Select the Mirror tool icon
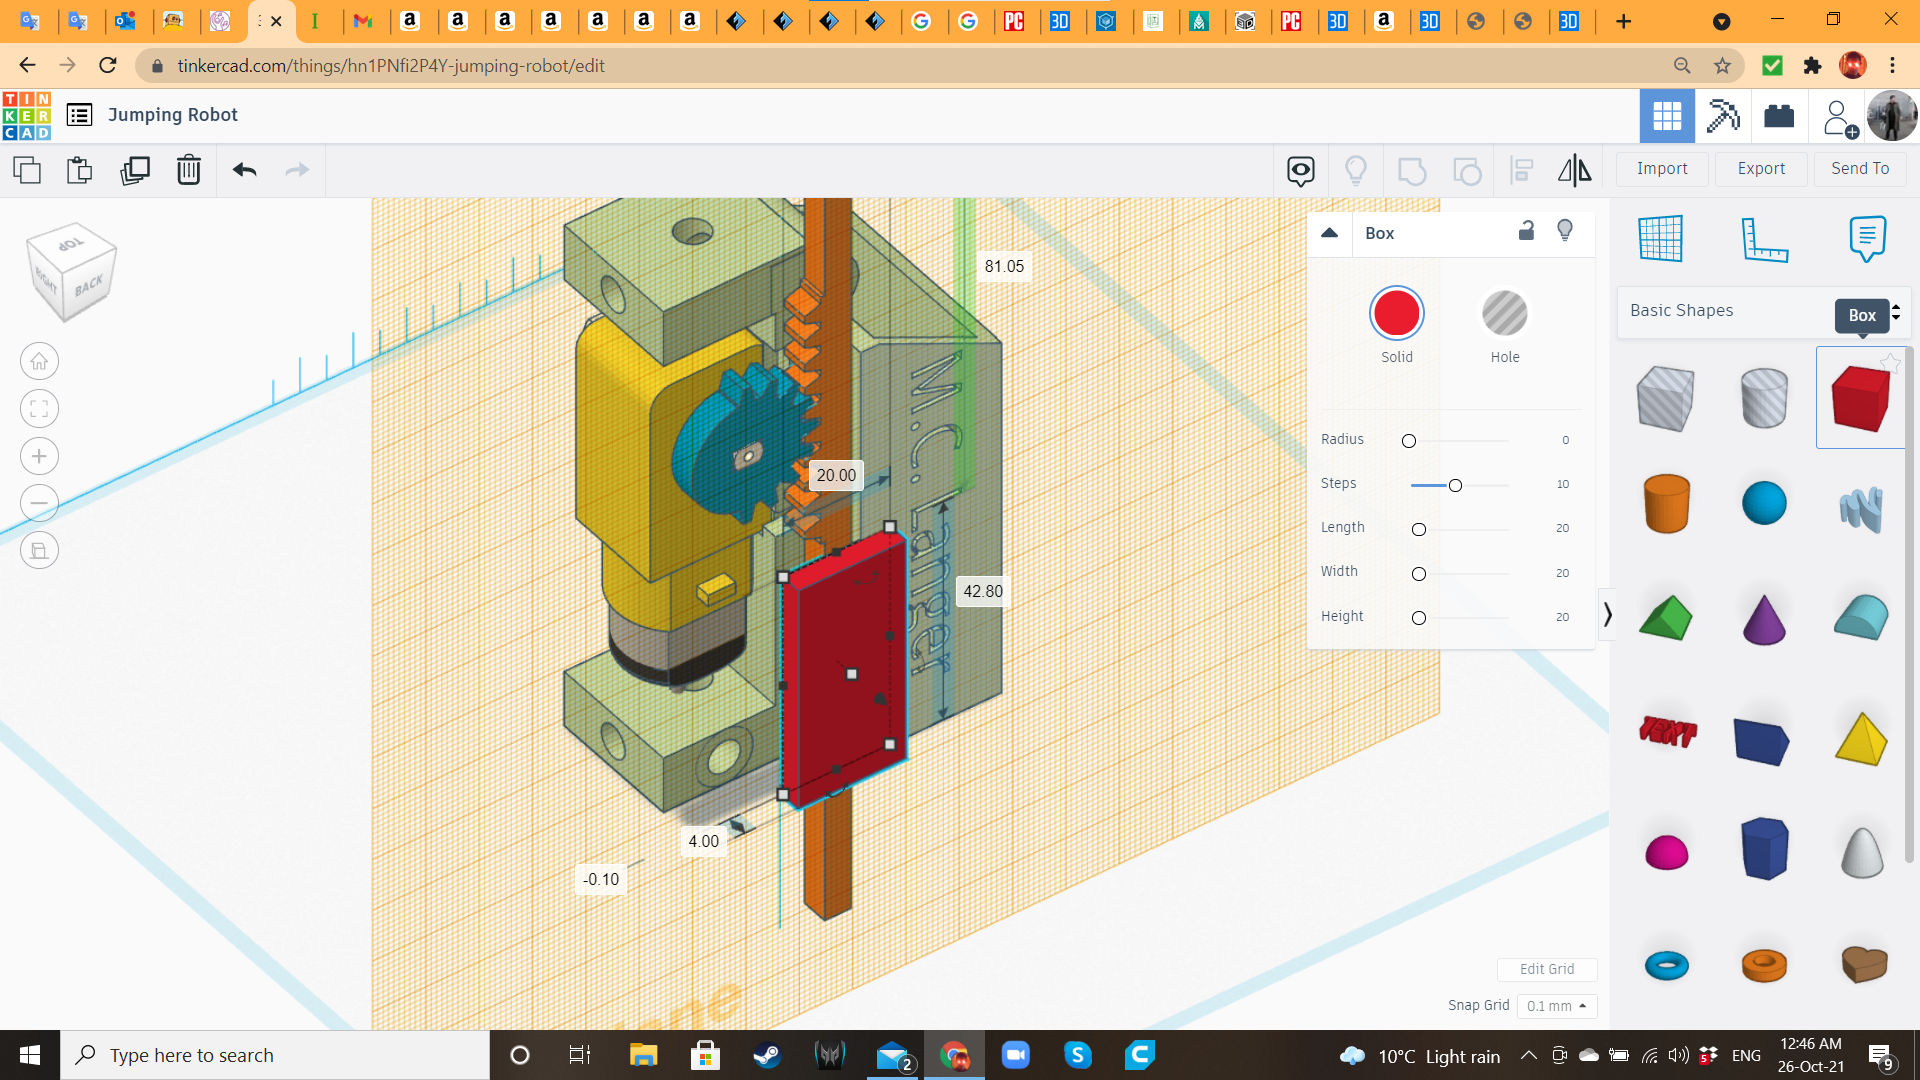1920x1080 pixels. (1574, 170)
